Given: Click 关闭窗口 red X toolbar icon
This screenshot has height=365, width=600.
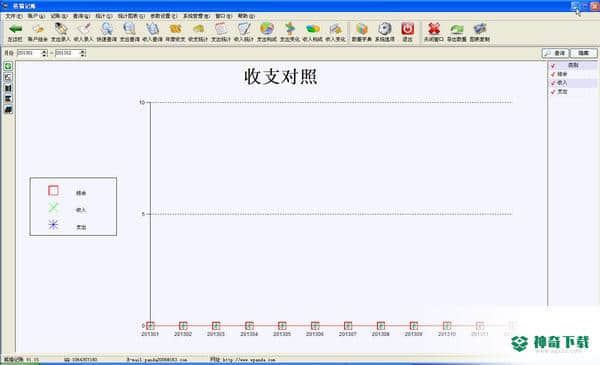Looking at the screenshot, I should tap(434, 32).
